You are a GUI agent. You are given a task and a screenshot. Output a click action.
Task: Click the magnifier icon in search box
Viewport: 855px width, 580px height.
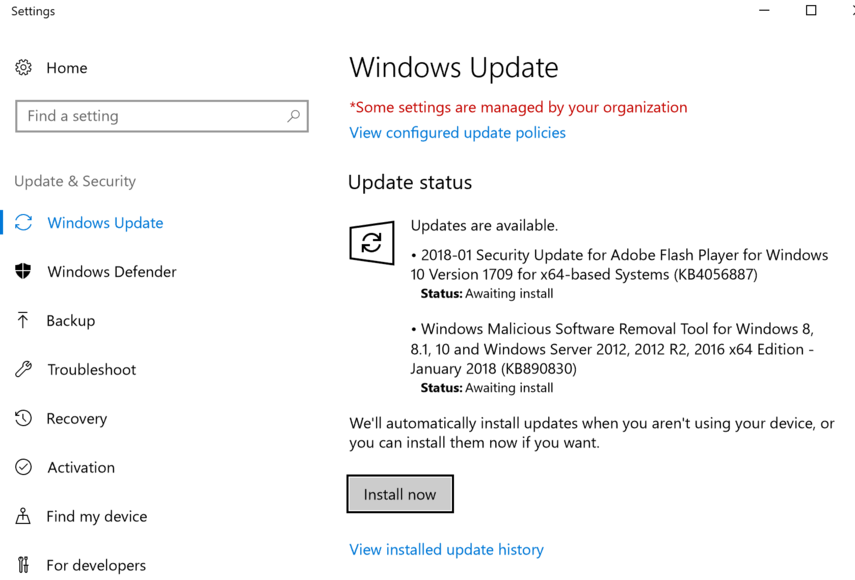(x=293, y=116)
